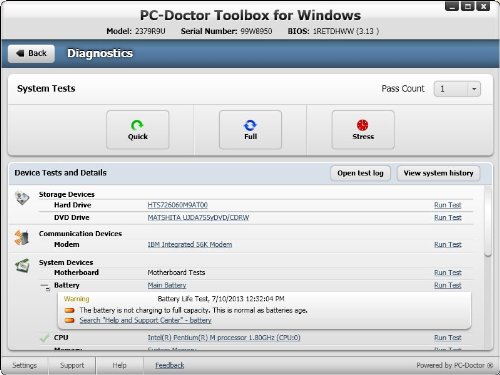Image resolution: width=500 pixels, height=375 pixels.
Task: Minimize the PC-Doctor window
Action: [452, 6]
